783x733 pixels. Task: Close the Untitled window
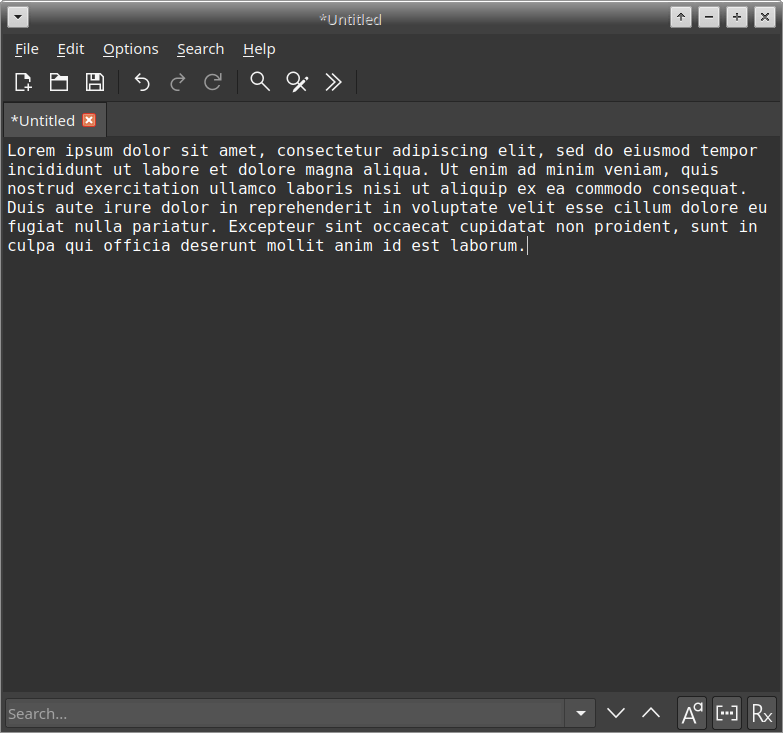(x=765, y=17)
